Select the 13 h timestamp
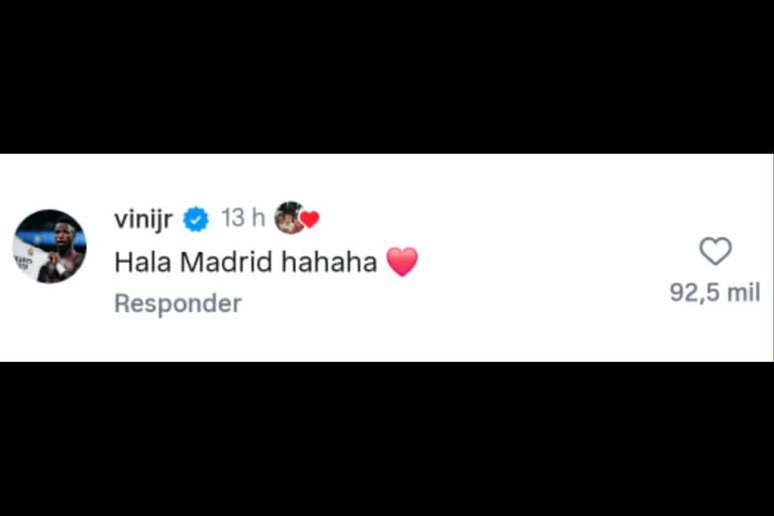The width and height of the screenshot is (774, 516). (x=243, y=218)
